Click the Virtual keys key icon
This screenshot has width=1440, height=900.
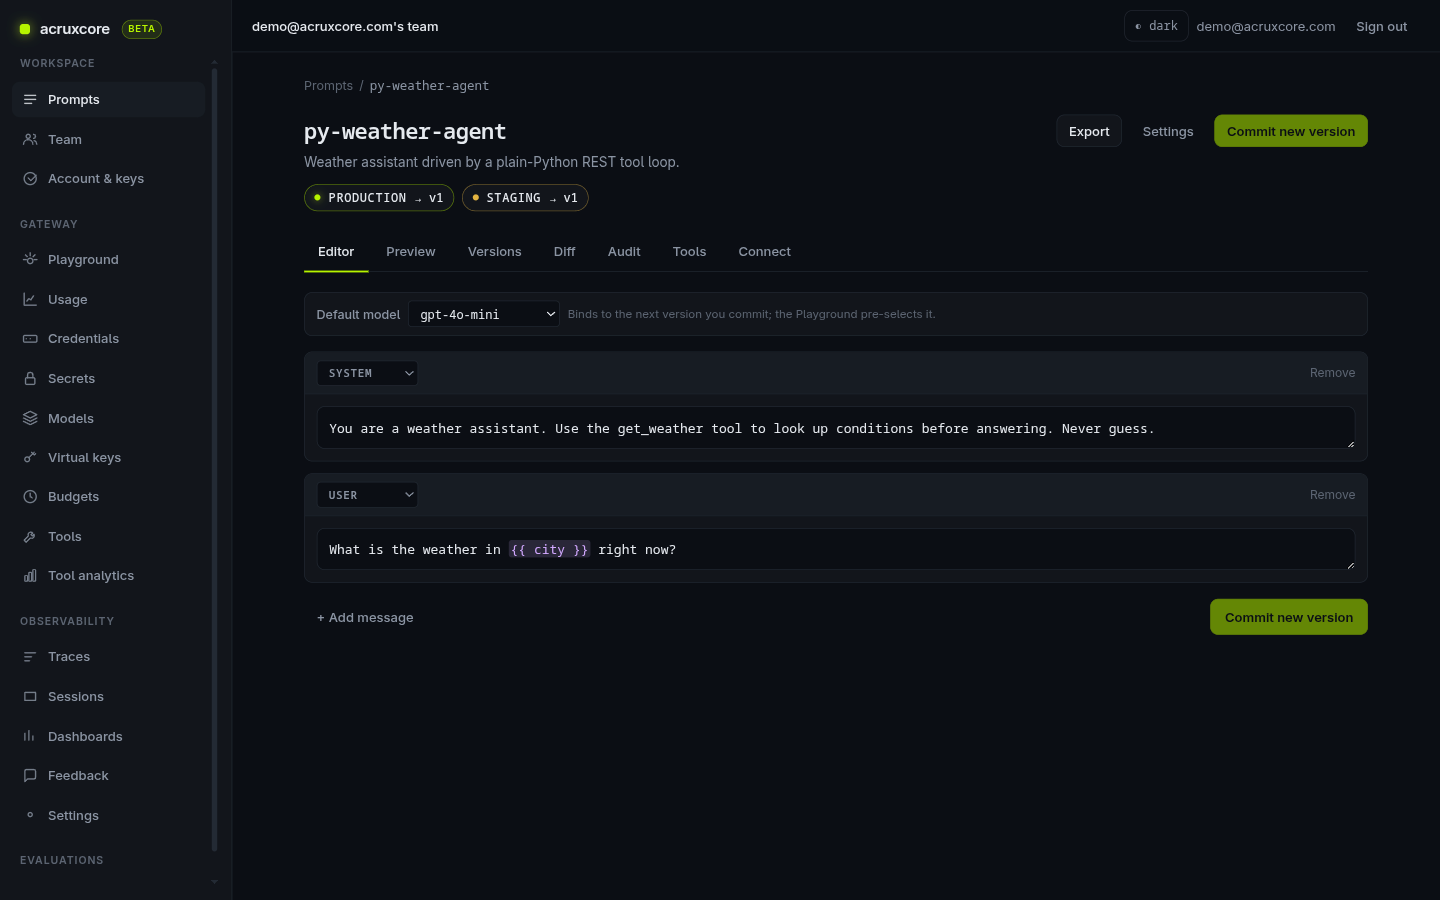(30, 457)
